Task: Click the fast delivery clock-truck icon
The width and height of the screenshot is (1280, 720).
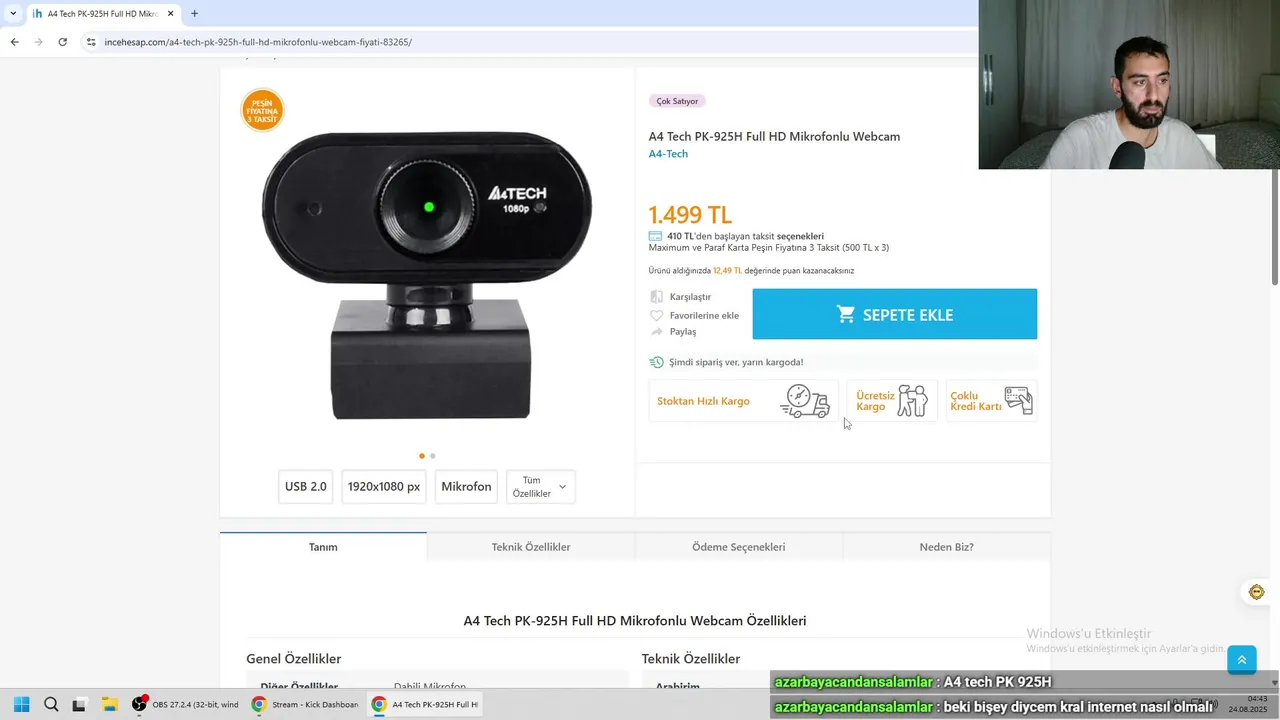Action: click(x=656, y=362)
